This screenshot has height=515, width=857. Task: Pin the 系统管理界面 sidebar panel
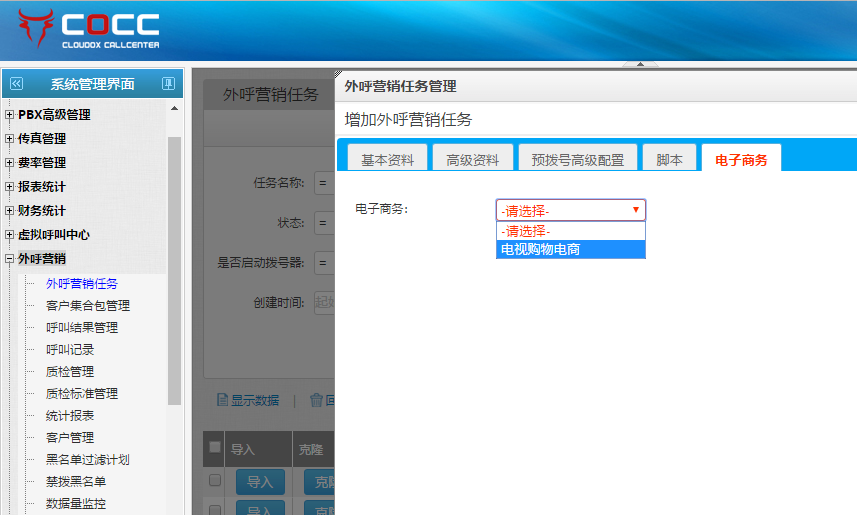coord(168,84)
